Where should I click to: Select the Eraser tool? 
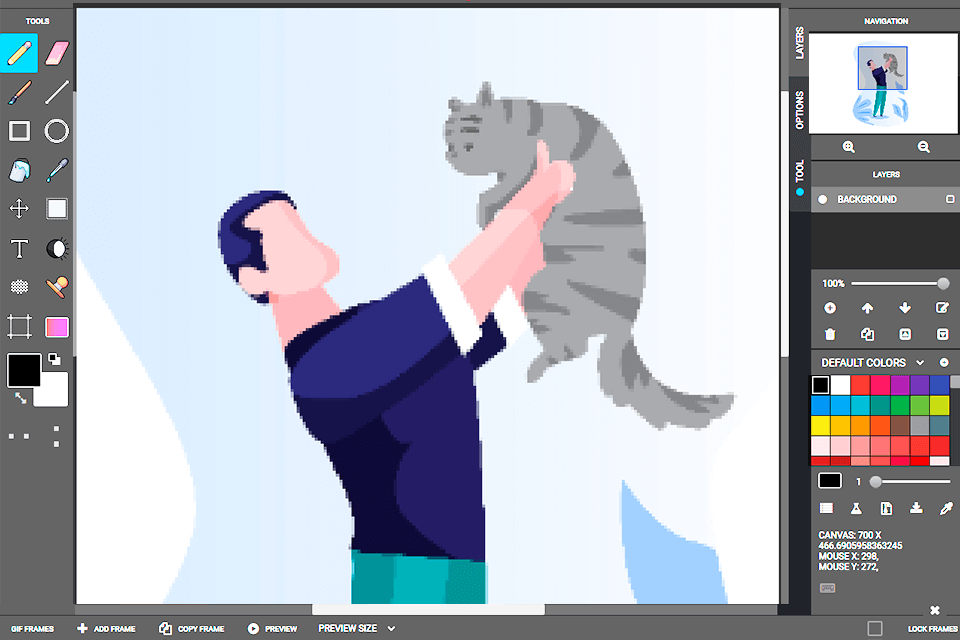point(57,53)
